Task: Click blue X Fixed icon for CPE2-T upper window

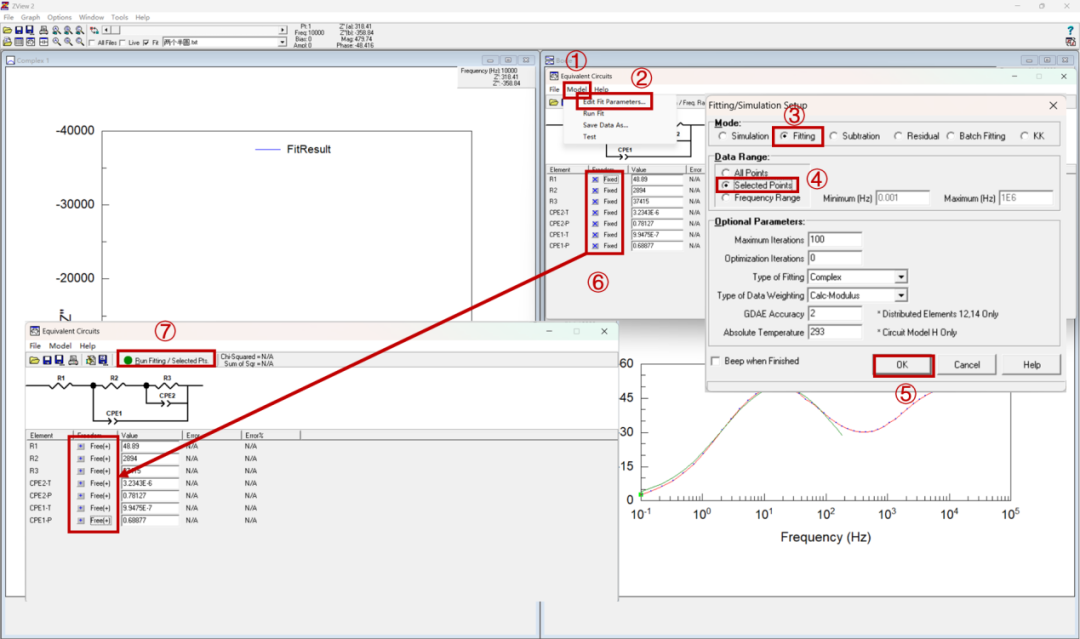Action: tap(595, 213)
